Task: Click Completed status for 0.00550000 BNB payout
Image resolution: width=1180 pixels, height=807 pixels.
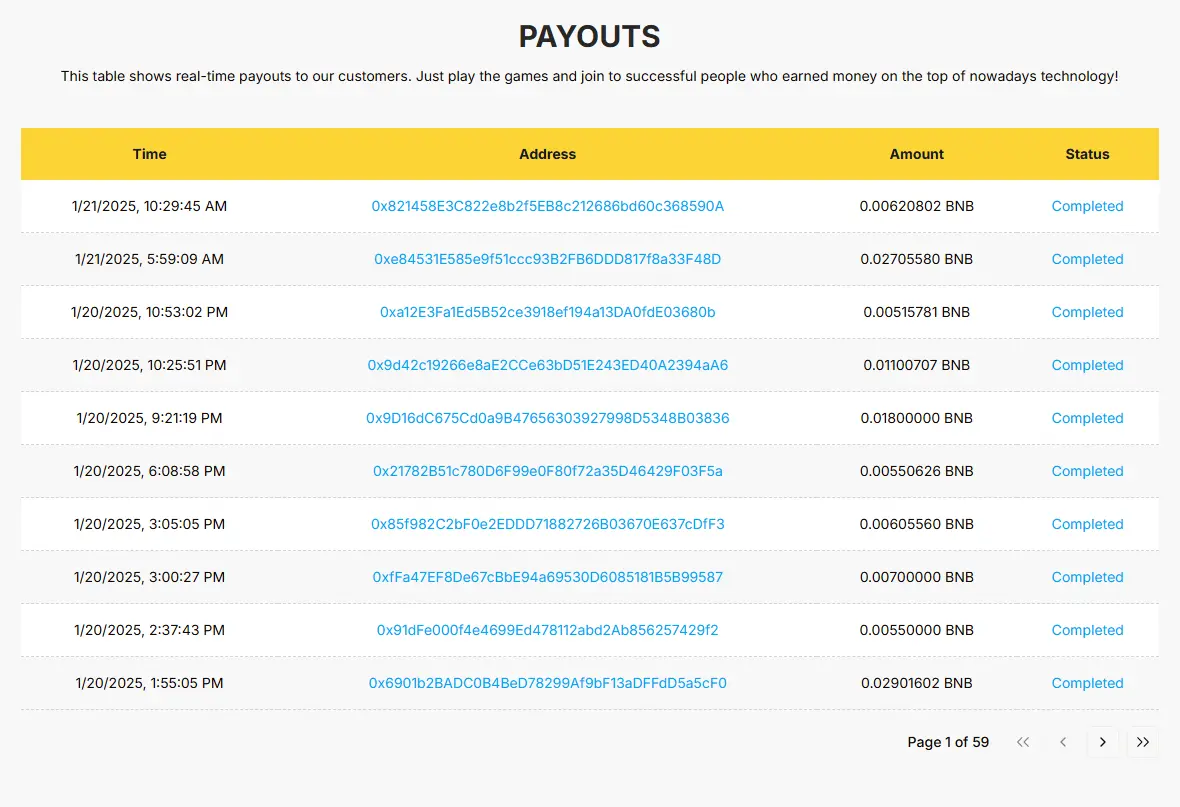Action: pos(1087,630)
